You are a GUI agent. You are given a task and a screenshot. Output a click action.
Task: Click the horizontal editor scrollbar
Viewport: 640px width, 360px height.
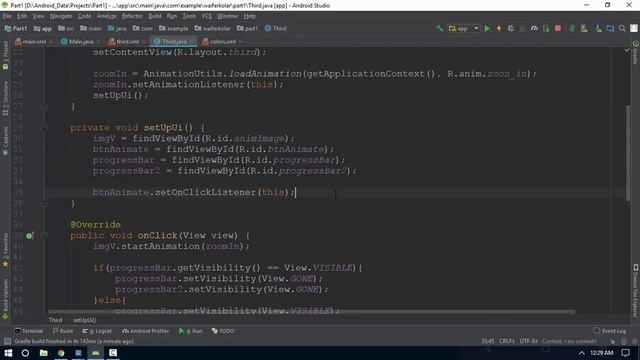pos(311,312)
